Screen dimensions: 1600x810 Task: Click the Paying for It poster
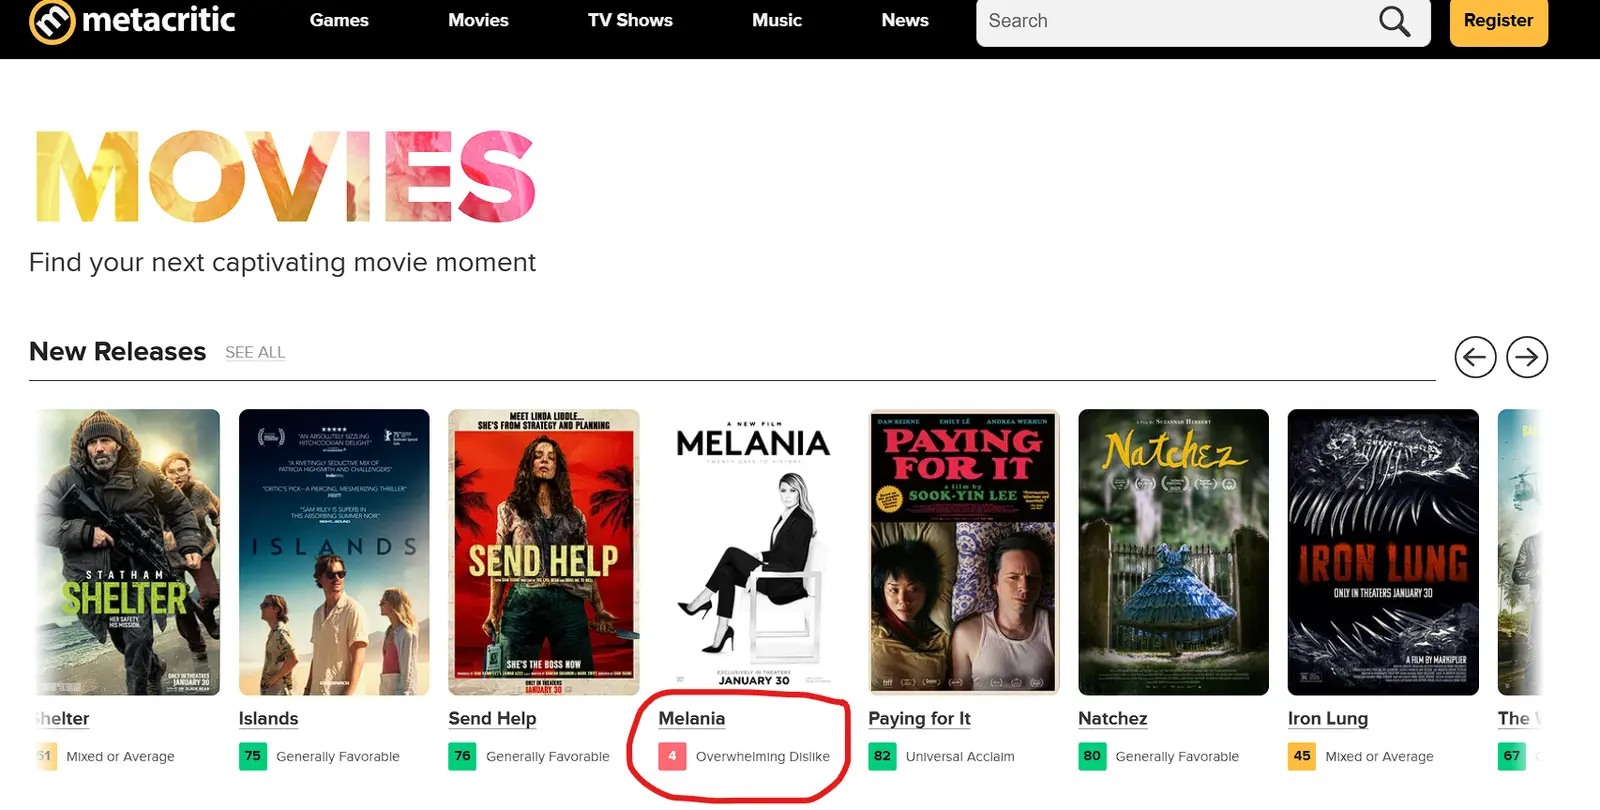click(x=963, y=552)
